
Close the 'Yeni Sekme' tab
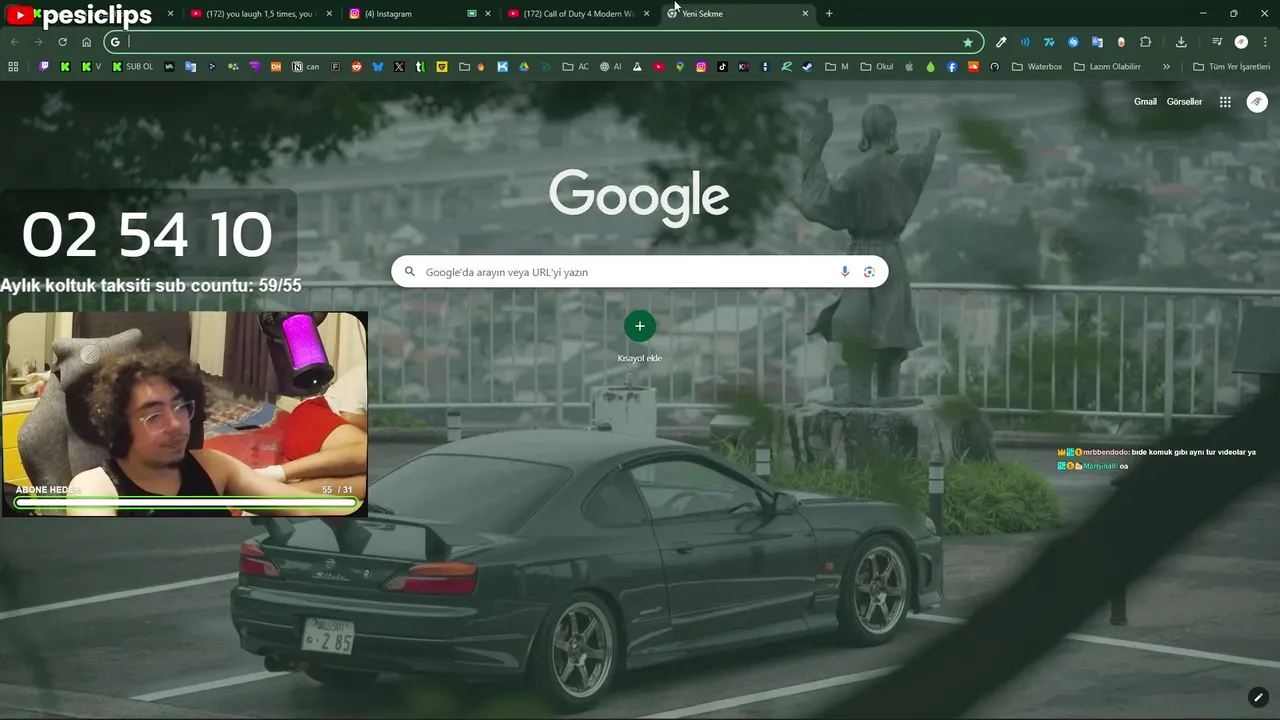pyautogui.click(x=805, y=14)
